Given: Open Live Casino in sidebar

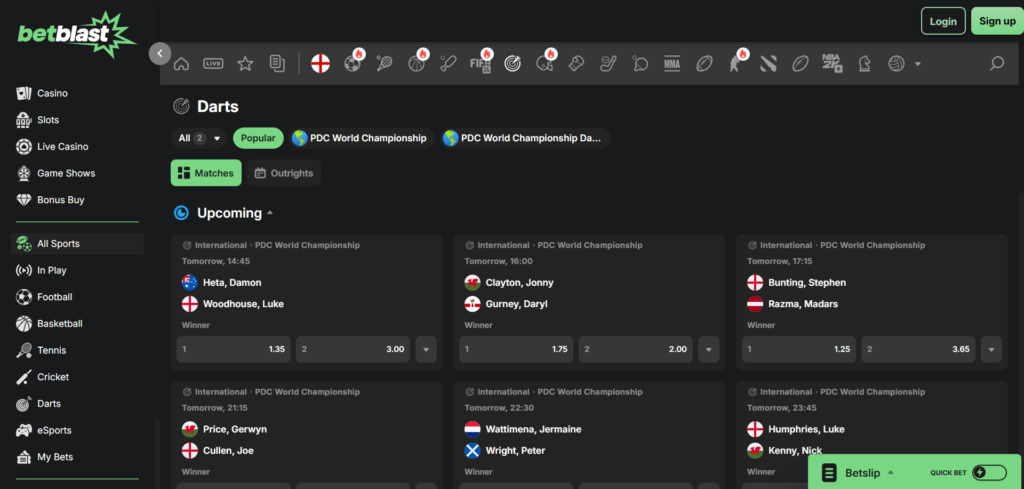Looking at the screenshot, I should tap(62, 147).
